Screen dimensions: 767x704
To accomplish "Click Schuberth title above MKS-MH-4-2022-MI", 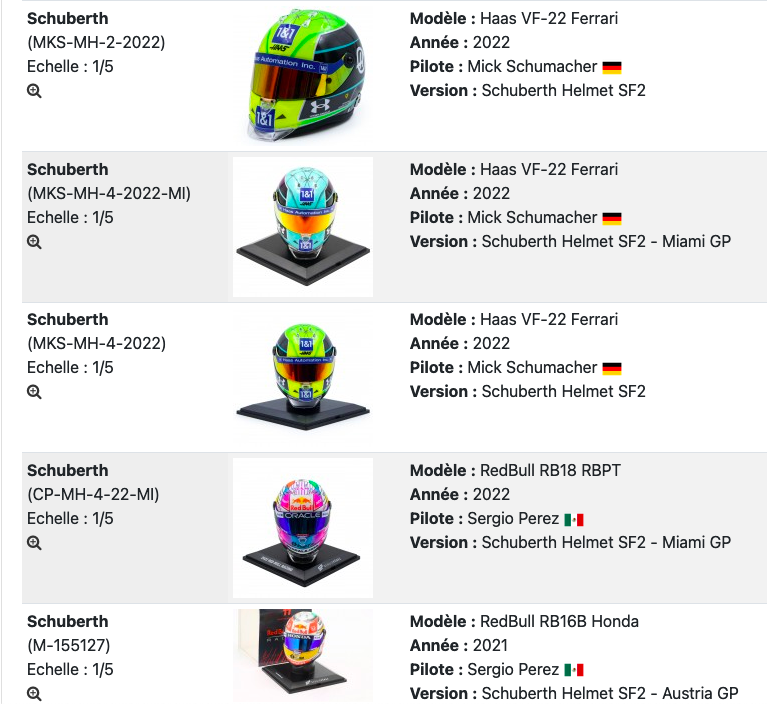I will point(67,169).
